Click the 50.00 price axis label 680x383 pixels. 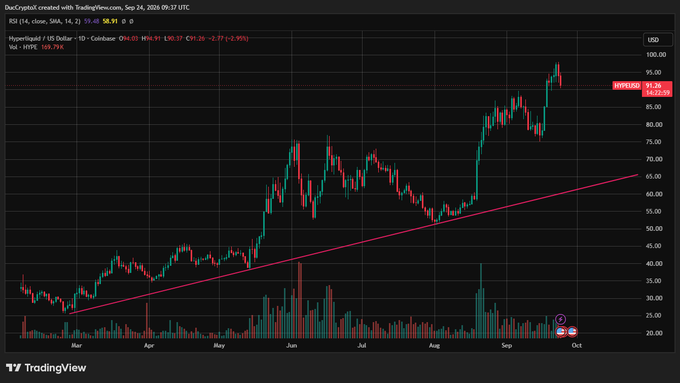point(654,229)
